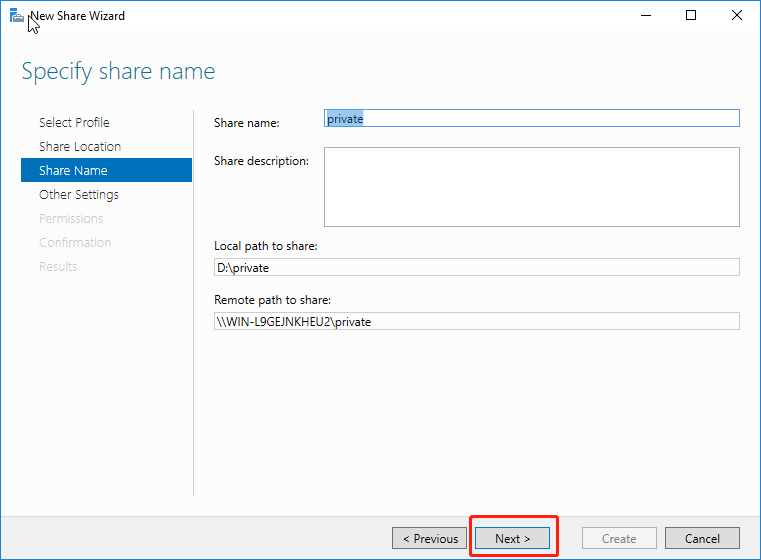761x560 pixels.
Task: Cancel the New Share Wizard
Action: [x=702, y=538]
